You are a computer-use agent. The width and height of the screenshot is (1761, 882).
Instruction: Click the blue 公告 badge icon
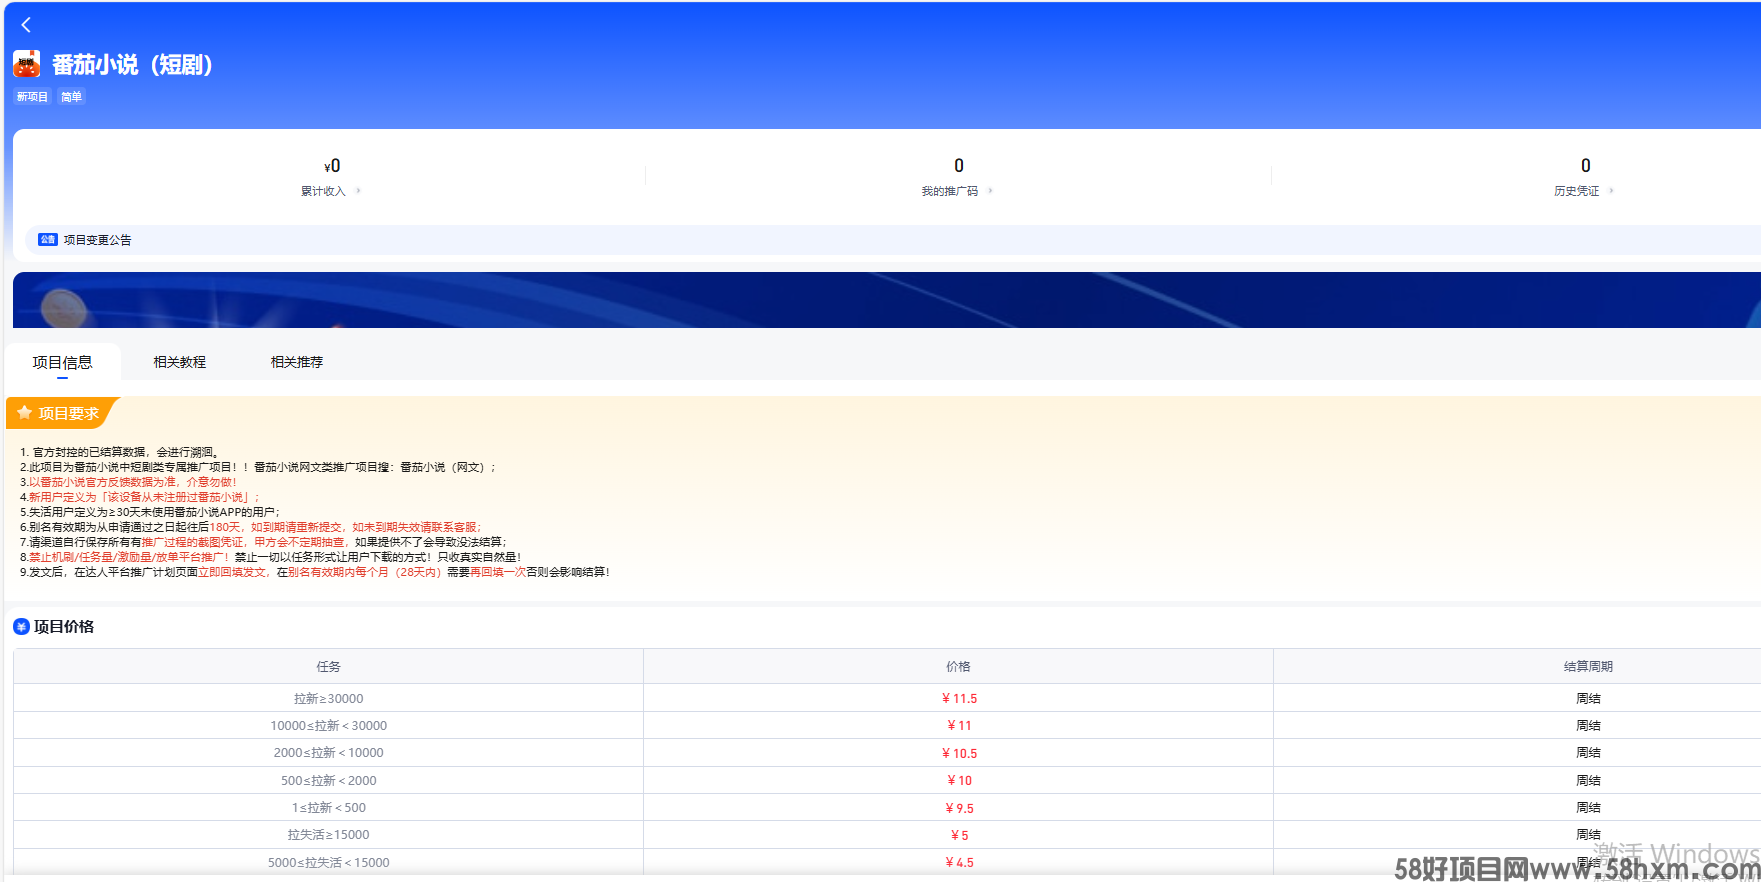click(x=48, y=240)
